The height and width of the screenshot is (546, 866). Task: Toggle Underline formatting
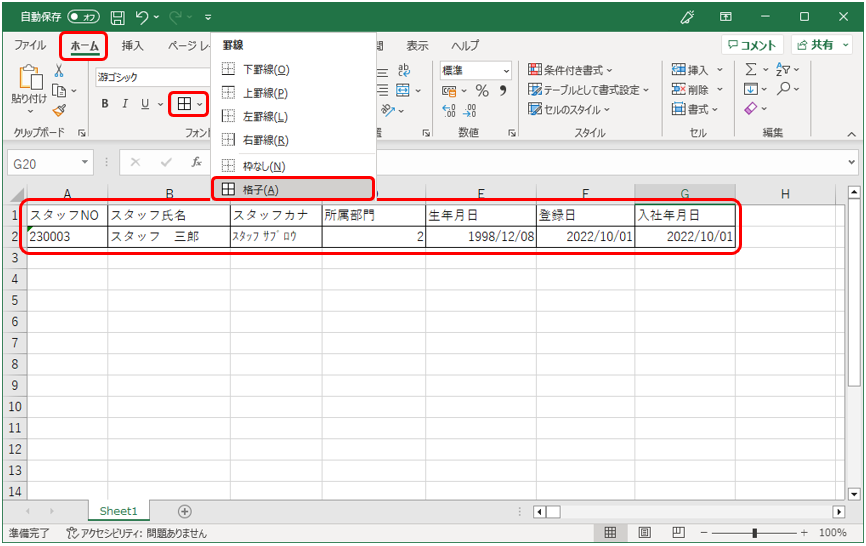coord(145,104)
